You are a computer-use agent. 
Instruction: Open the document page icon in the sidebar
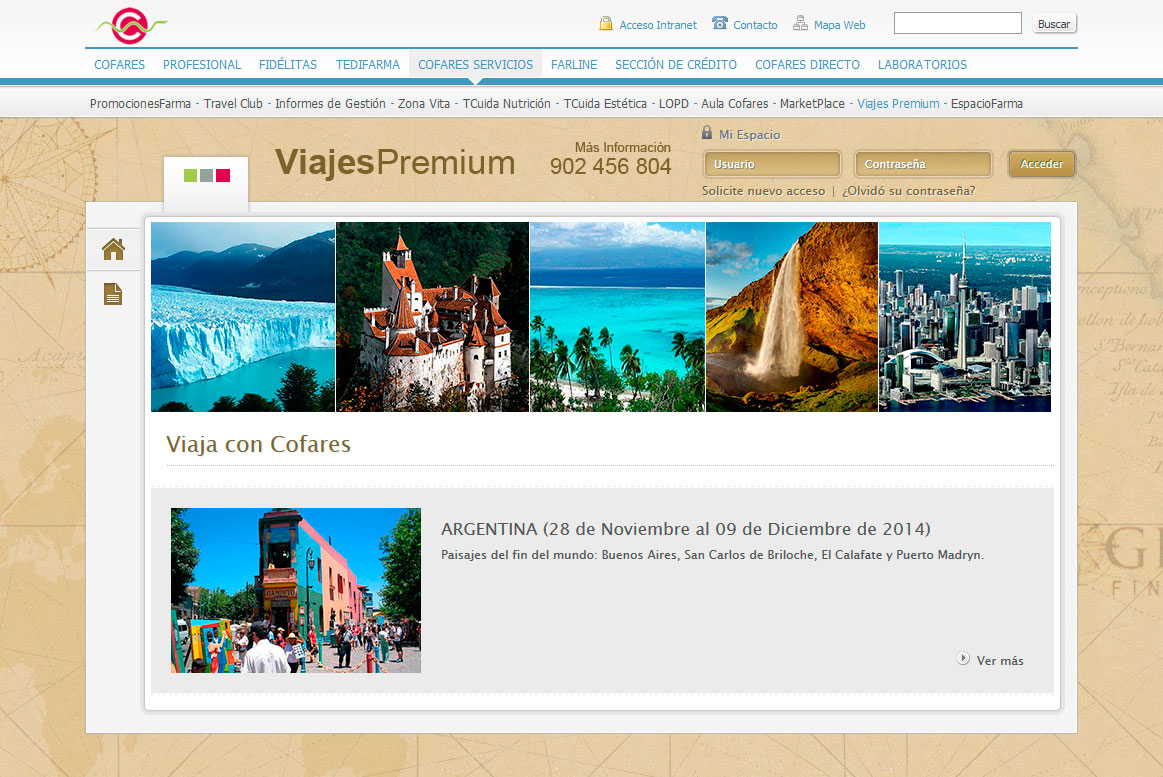coord(113,294)
